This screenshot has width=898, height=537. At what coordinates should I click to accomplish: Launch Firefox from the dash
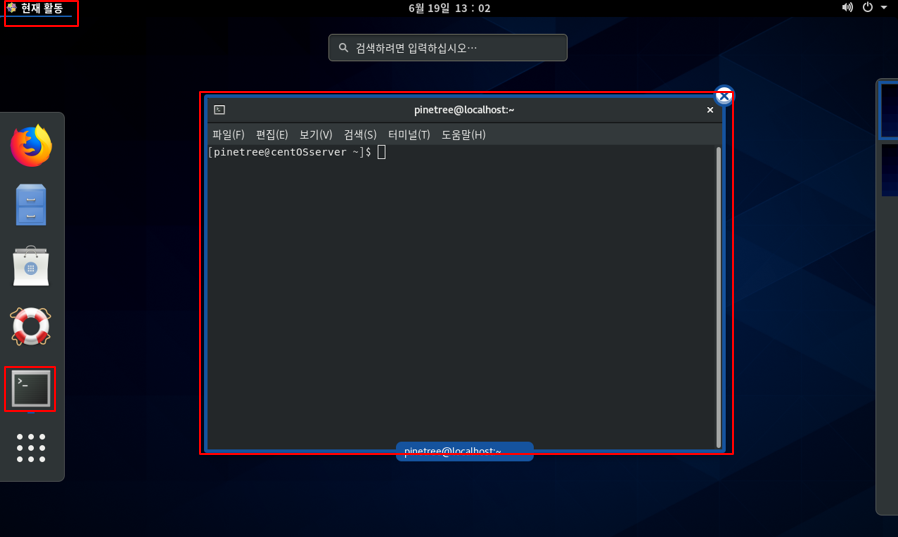(x=31, y=145)
